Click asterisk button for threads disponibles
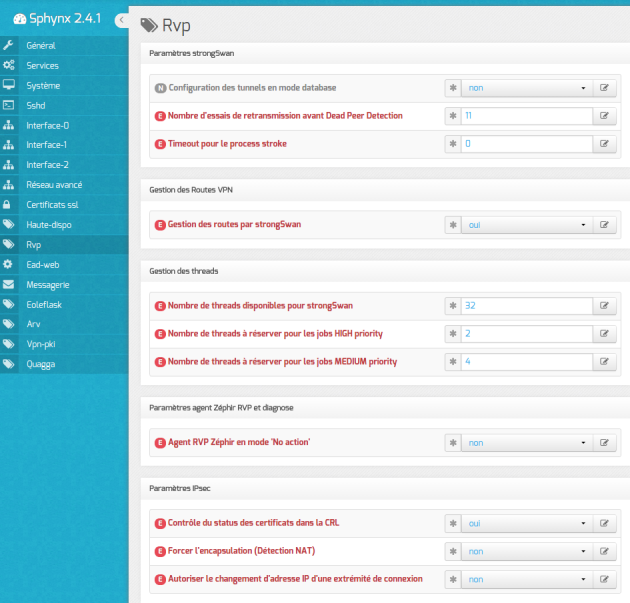This screenshot has width=630, height=603. (x=453, y=306)
